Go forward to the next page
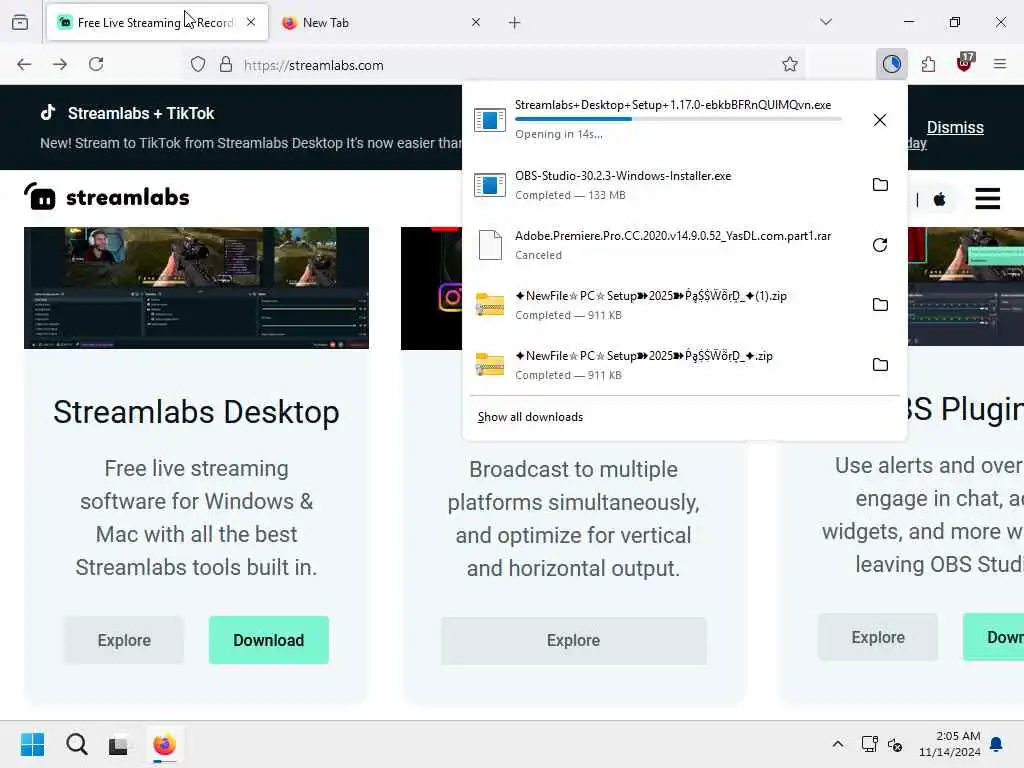 coord(60,64)
